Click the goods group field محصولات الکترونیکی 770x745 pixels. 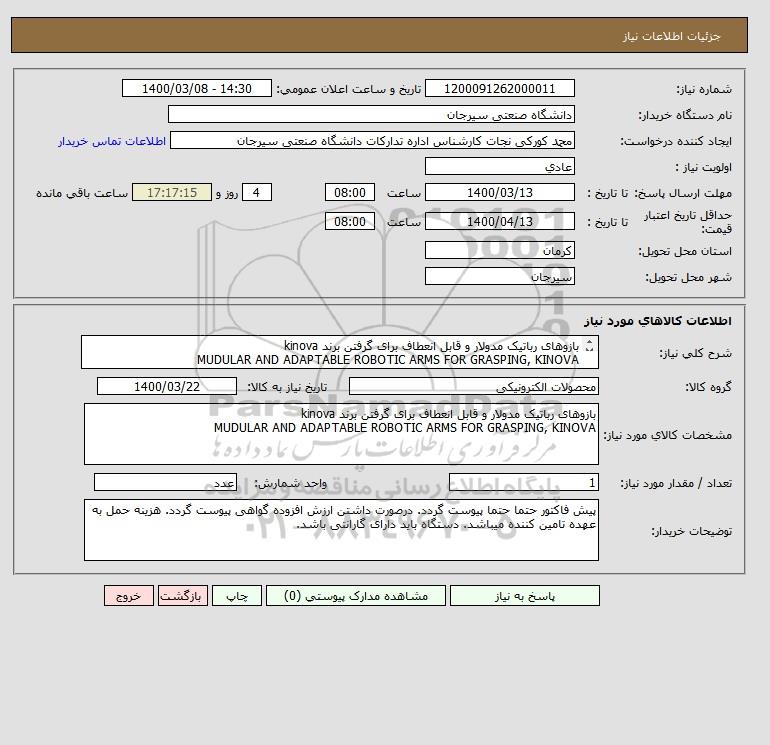coord(473,386)
